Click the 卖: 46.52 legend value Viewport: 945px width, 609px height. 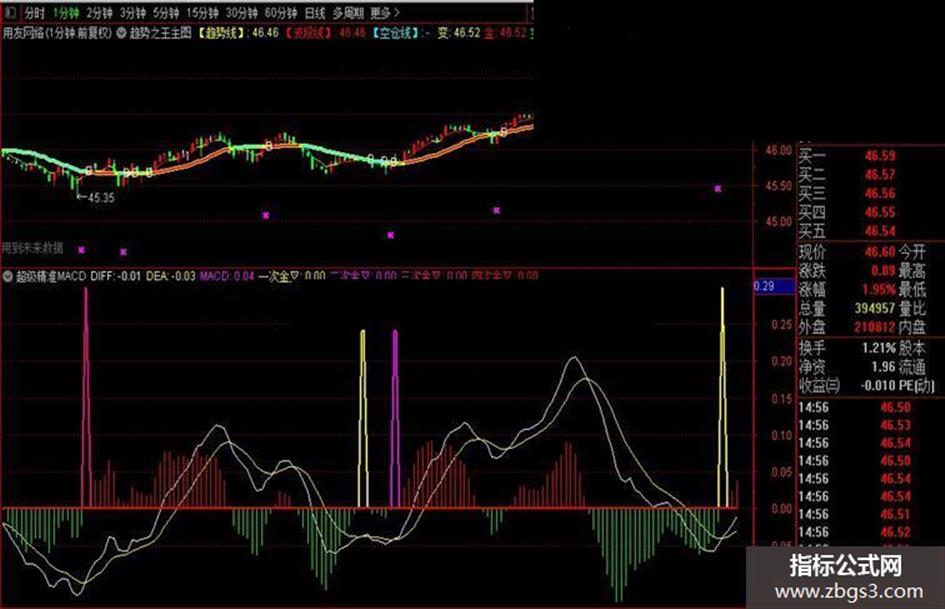click(459, 33)
